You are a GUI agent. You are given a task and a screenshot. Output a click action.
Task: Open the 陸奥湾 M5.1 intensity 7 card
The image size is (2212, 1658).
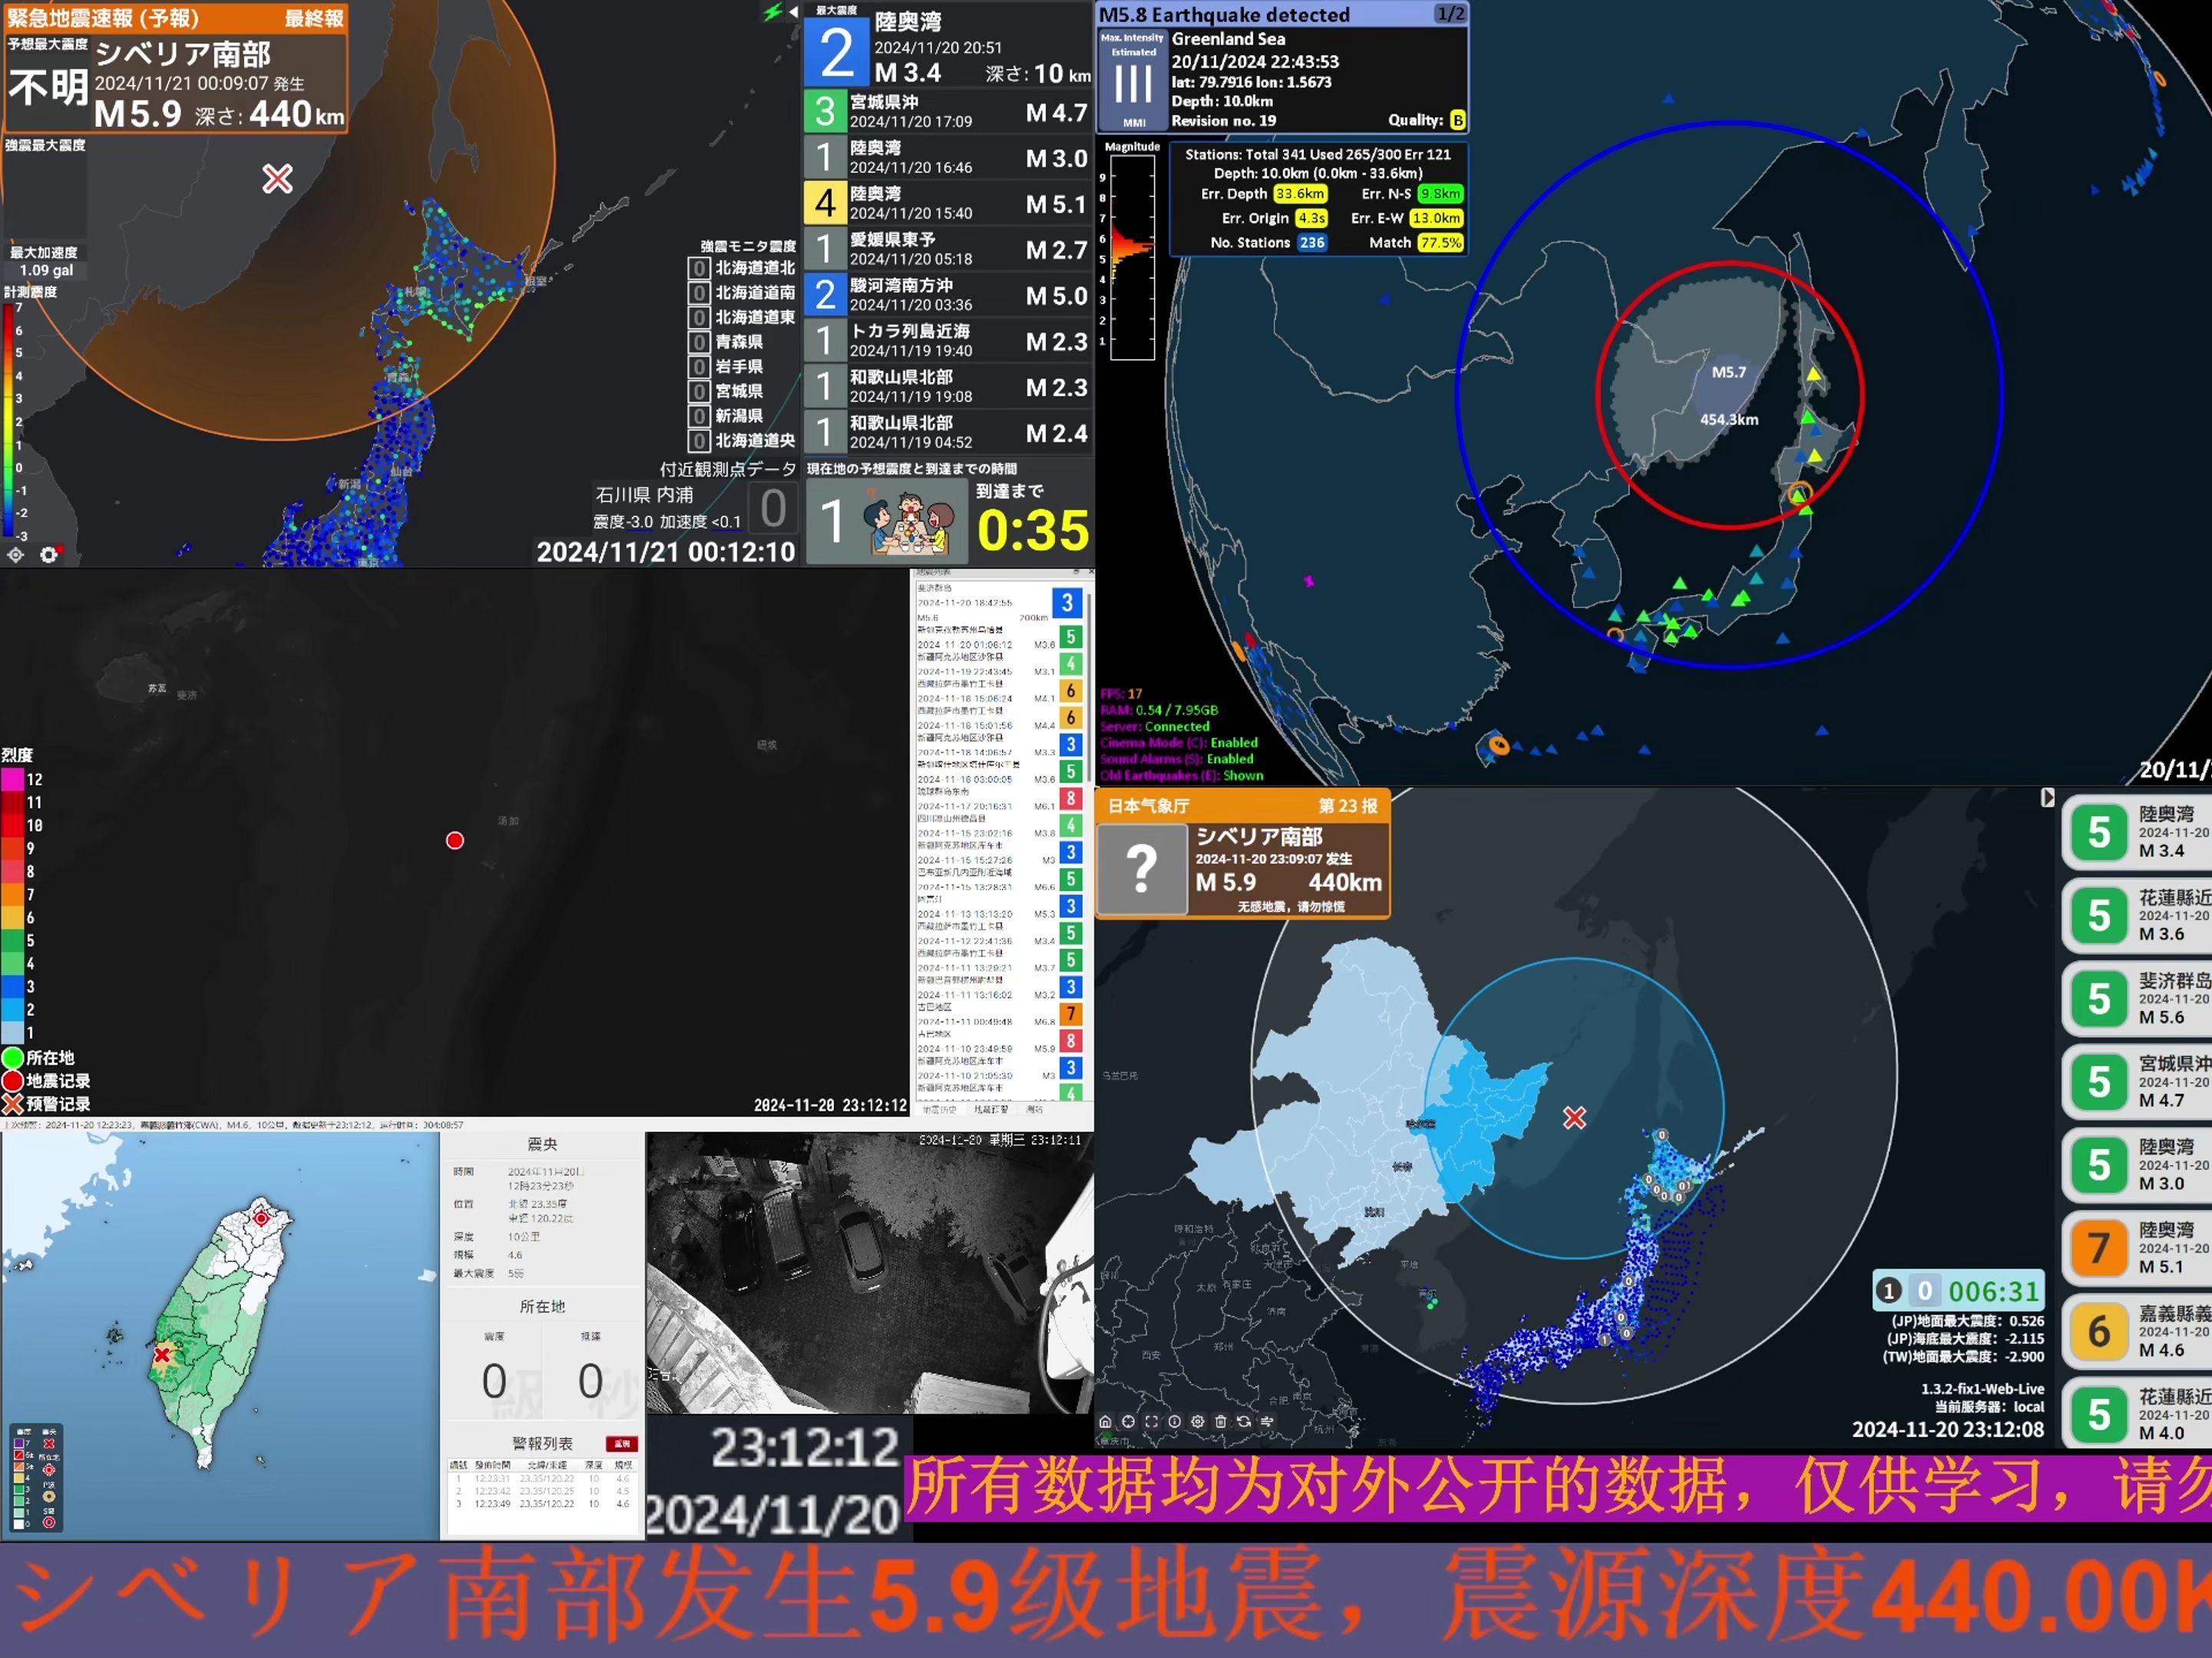point(2137,1248)
